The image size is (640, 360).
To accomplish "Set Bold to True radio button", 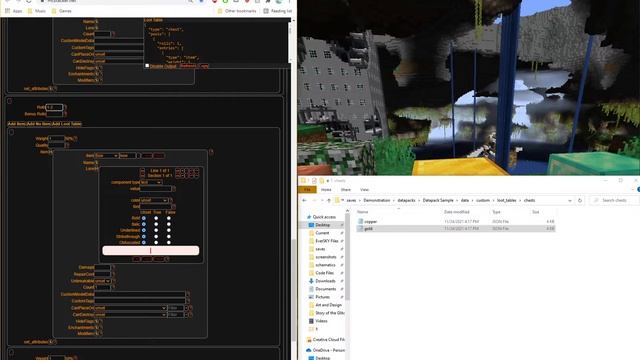I will tap(156, 218).
